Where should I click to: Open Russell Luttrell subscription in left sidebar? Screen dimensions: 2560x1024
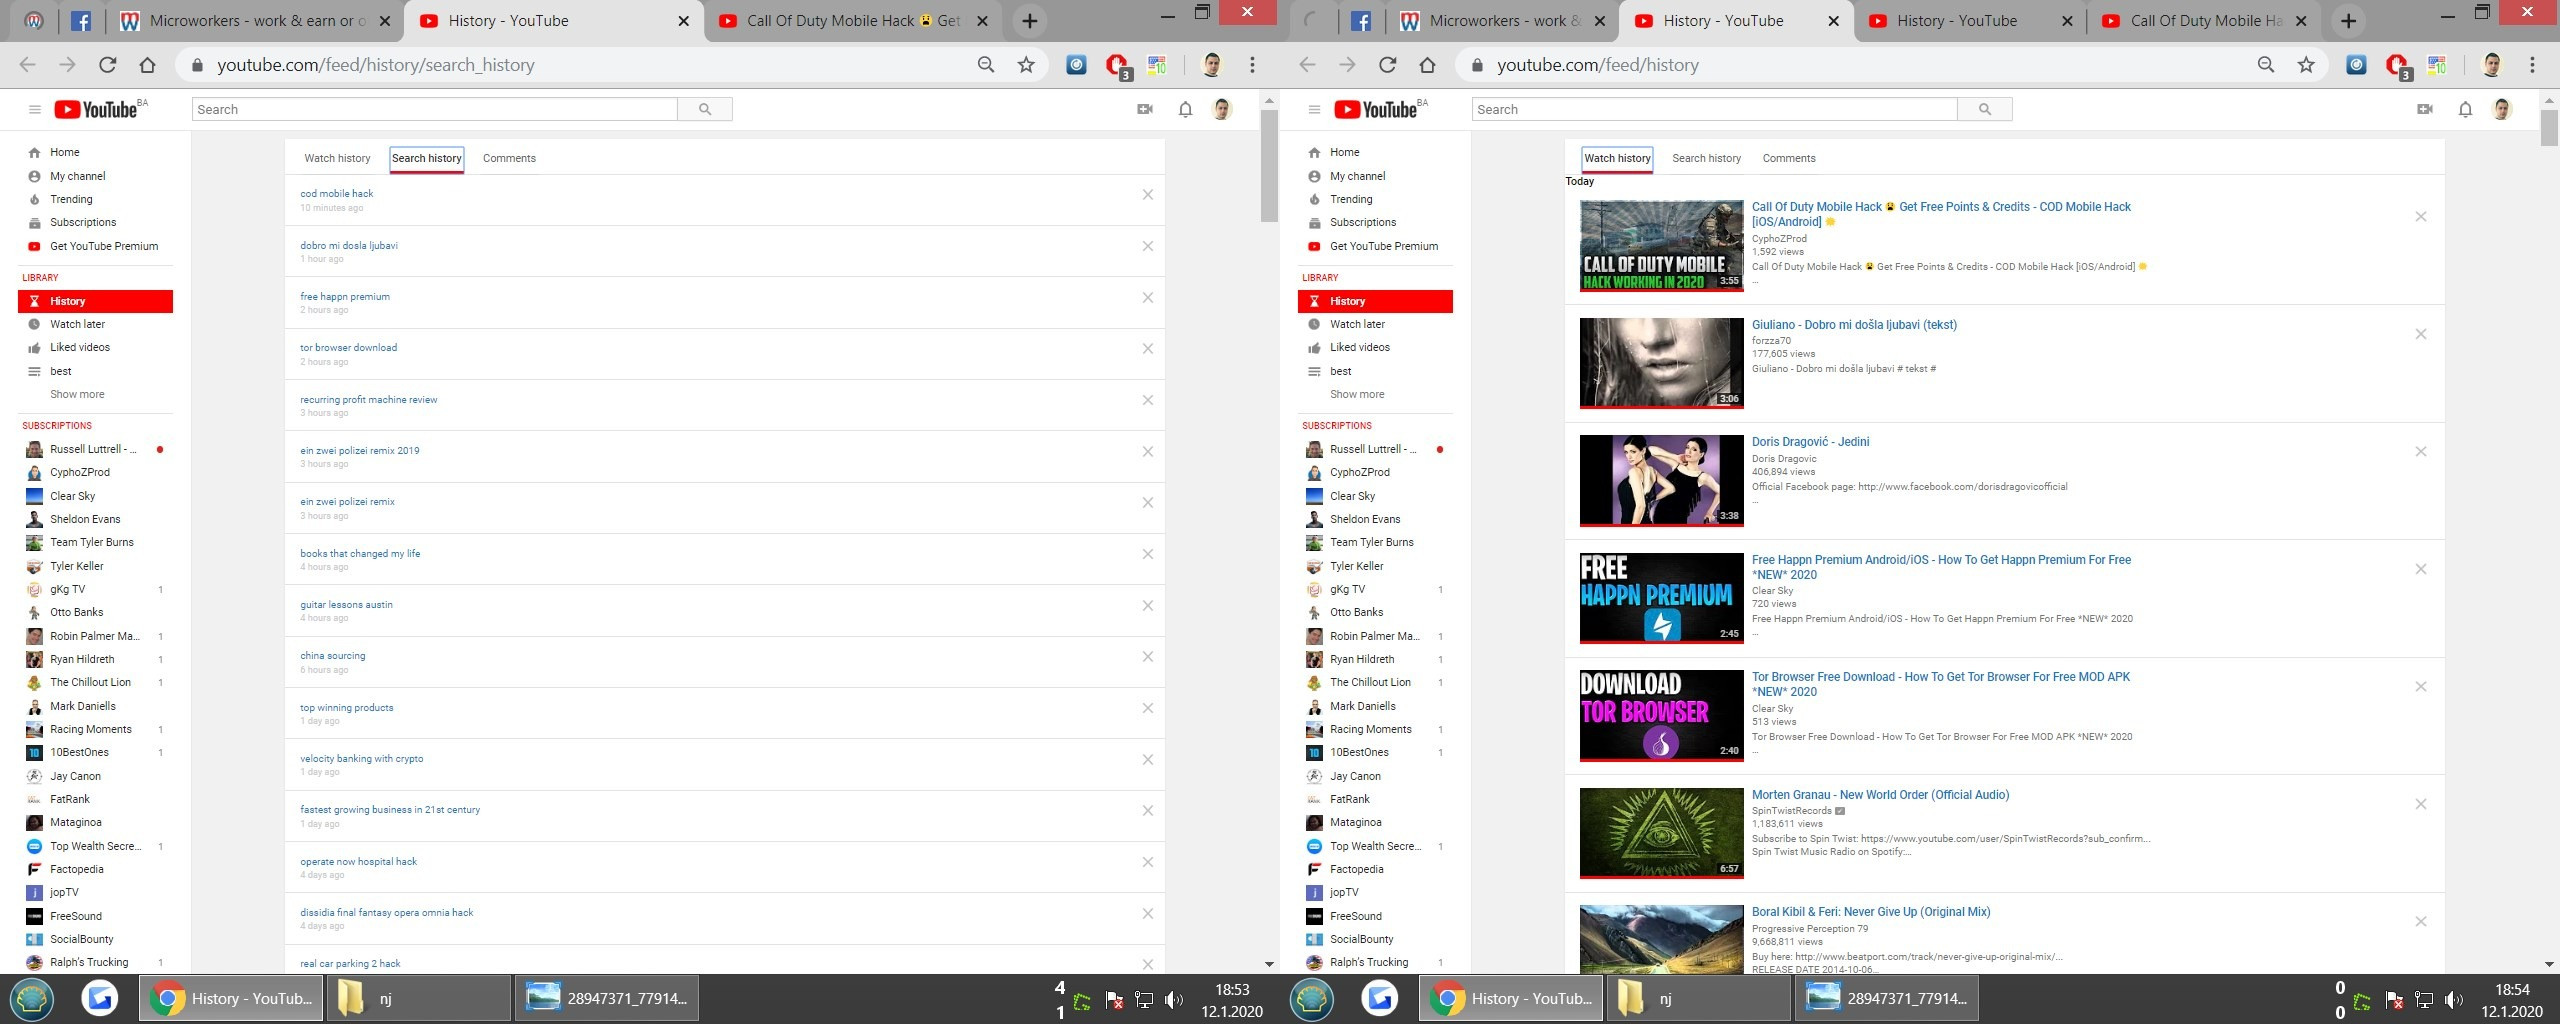(94, 449)
